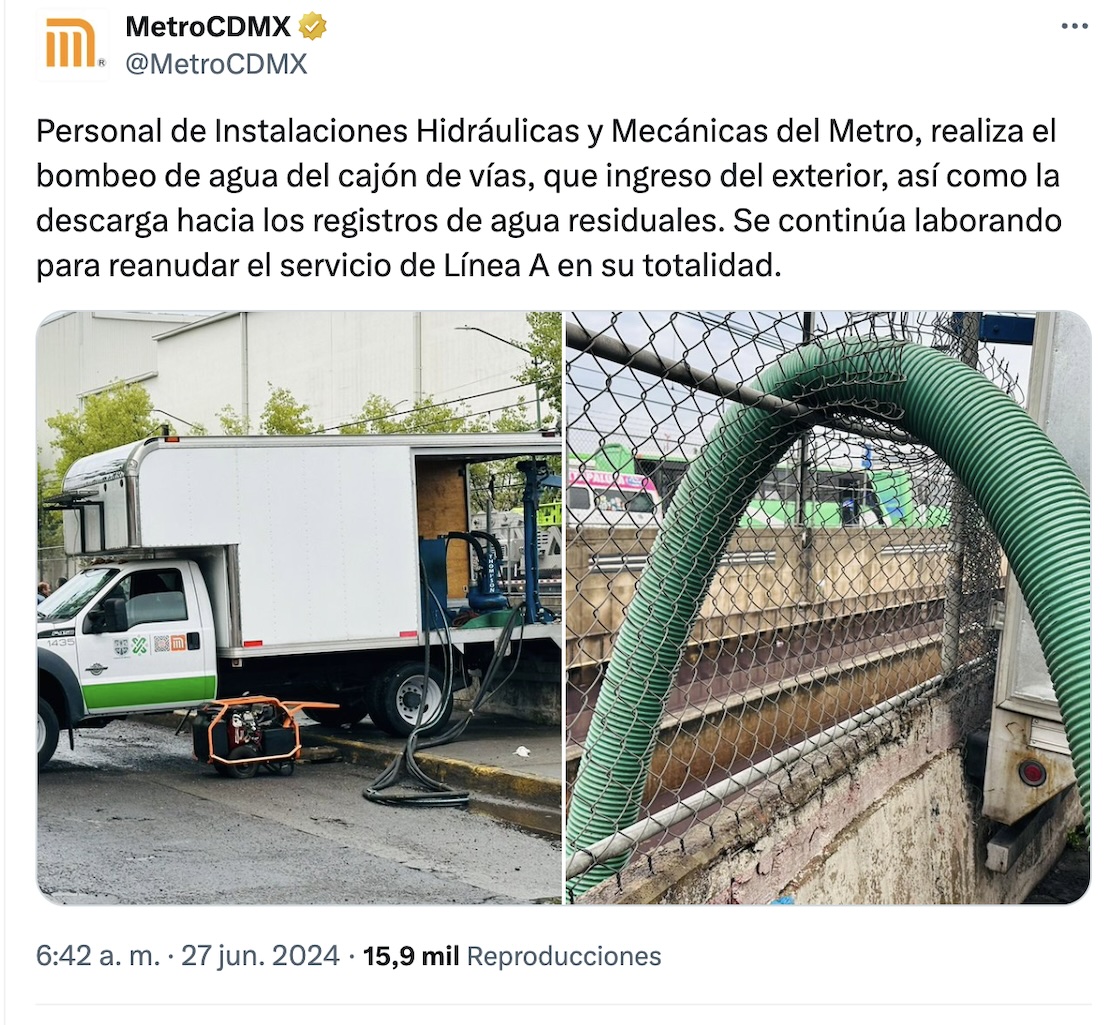Click the Metro logo on the truck door

point(178,643)
